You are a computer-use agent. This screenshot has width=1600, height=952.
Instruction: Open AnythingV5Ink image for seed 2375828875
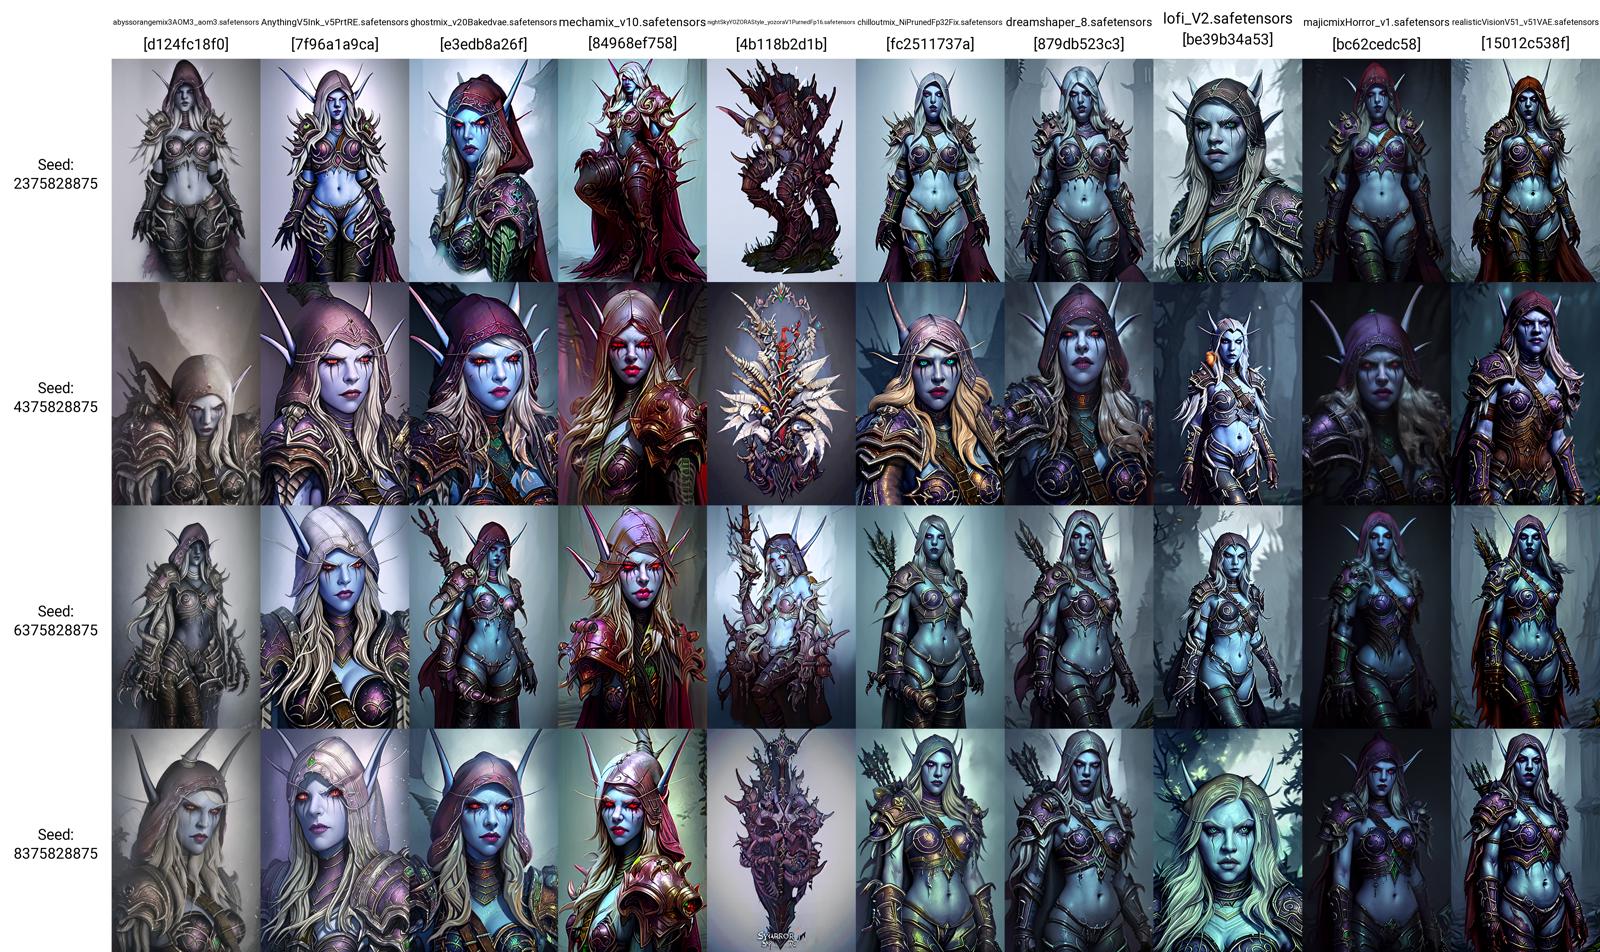pyautogui.click(x=335, y=170)
